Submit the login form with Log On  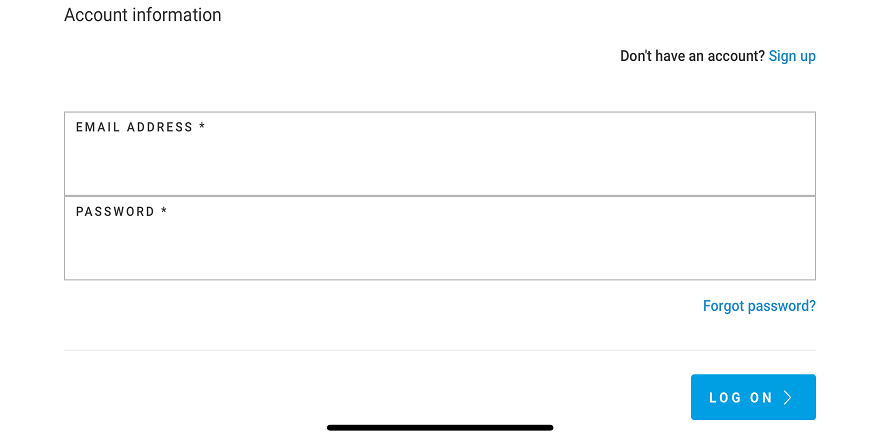coord(753,397)
